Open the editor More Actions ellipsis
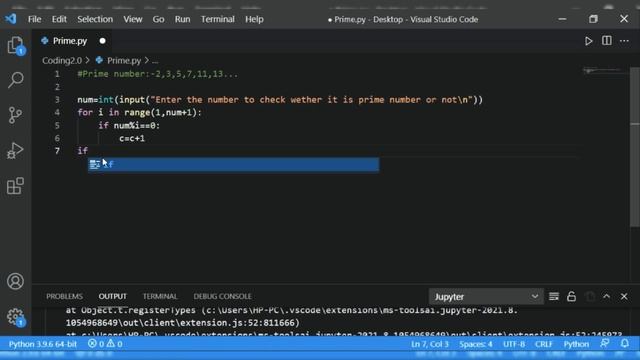The image size is (640, 360). tap(624, 41)
